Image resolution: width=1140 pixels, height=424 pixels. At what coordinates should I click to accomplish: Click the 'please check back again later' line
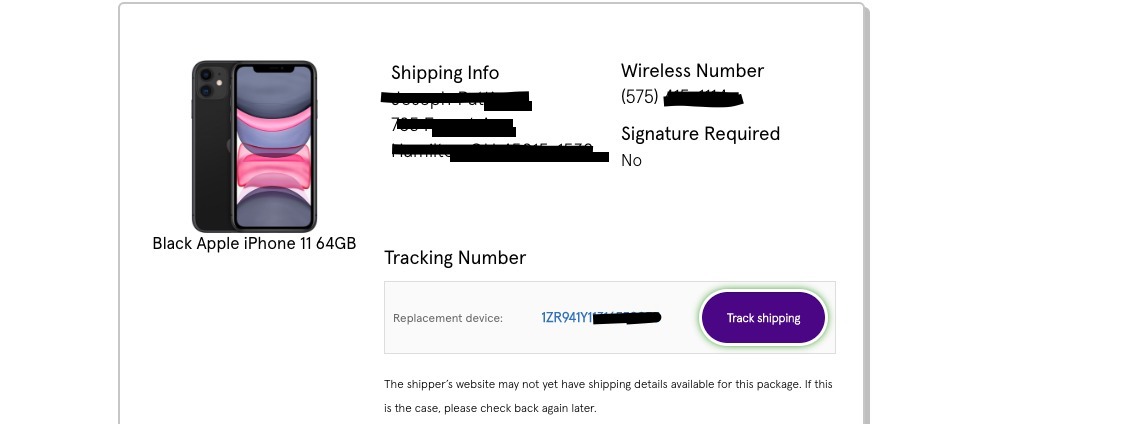coord(490,409)
